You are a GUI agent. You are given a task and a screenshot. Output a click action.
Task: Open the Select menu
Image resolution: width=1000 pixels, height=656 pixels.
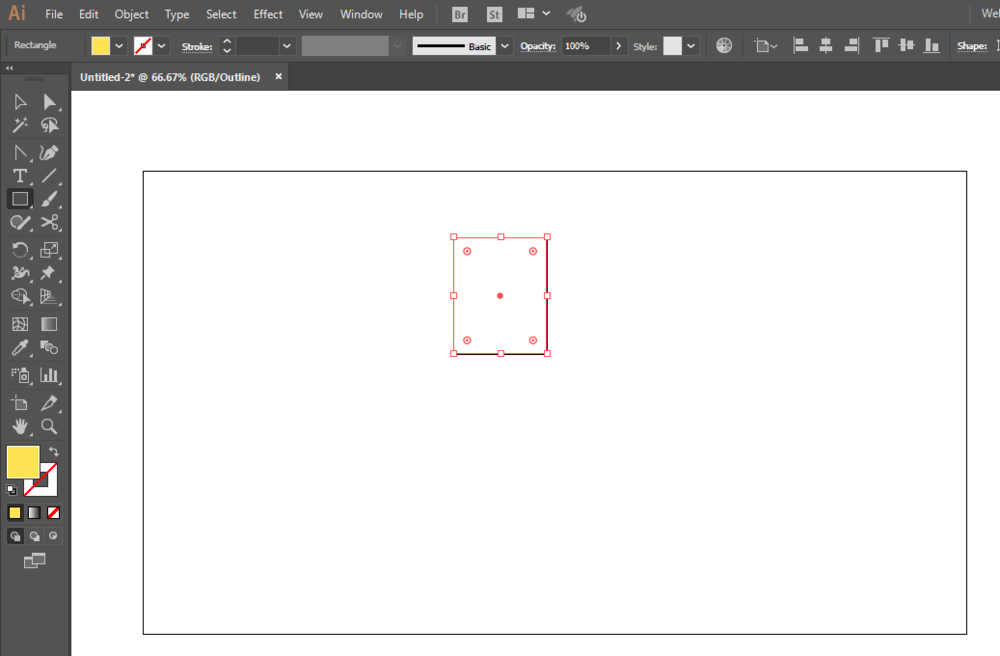click(x=221, y=14)
